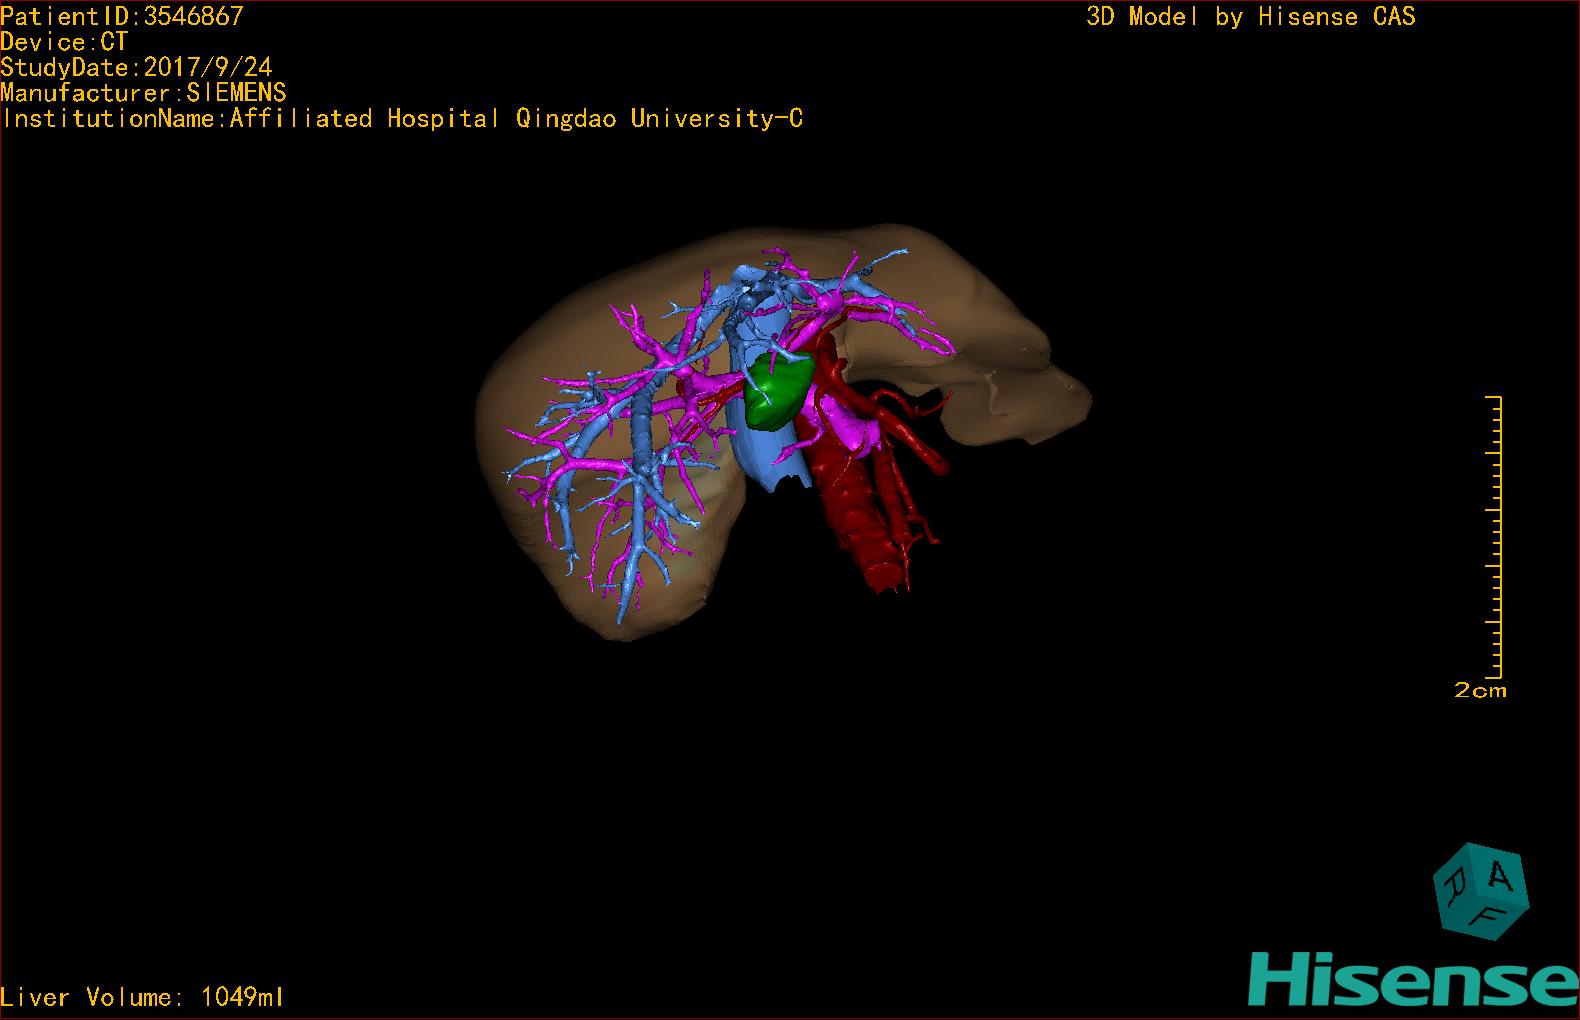The image size is (1580, 1020).
Task: Click the A face of the orientation cube
Action: [x=1500, y=876]
